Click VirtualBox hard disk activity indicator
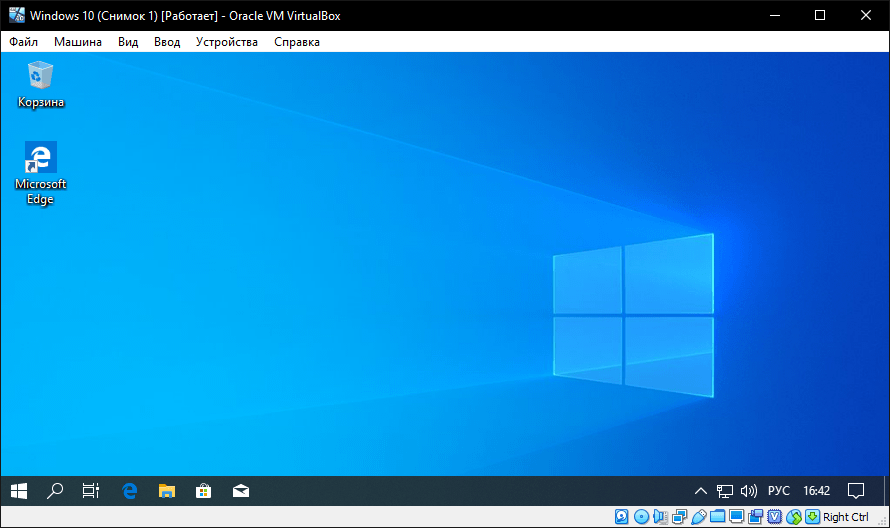890x528 pixels. tap(622, 517)
